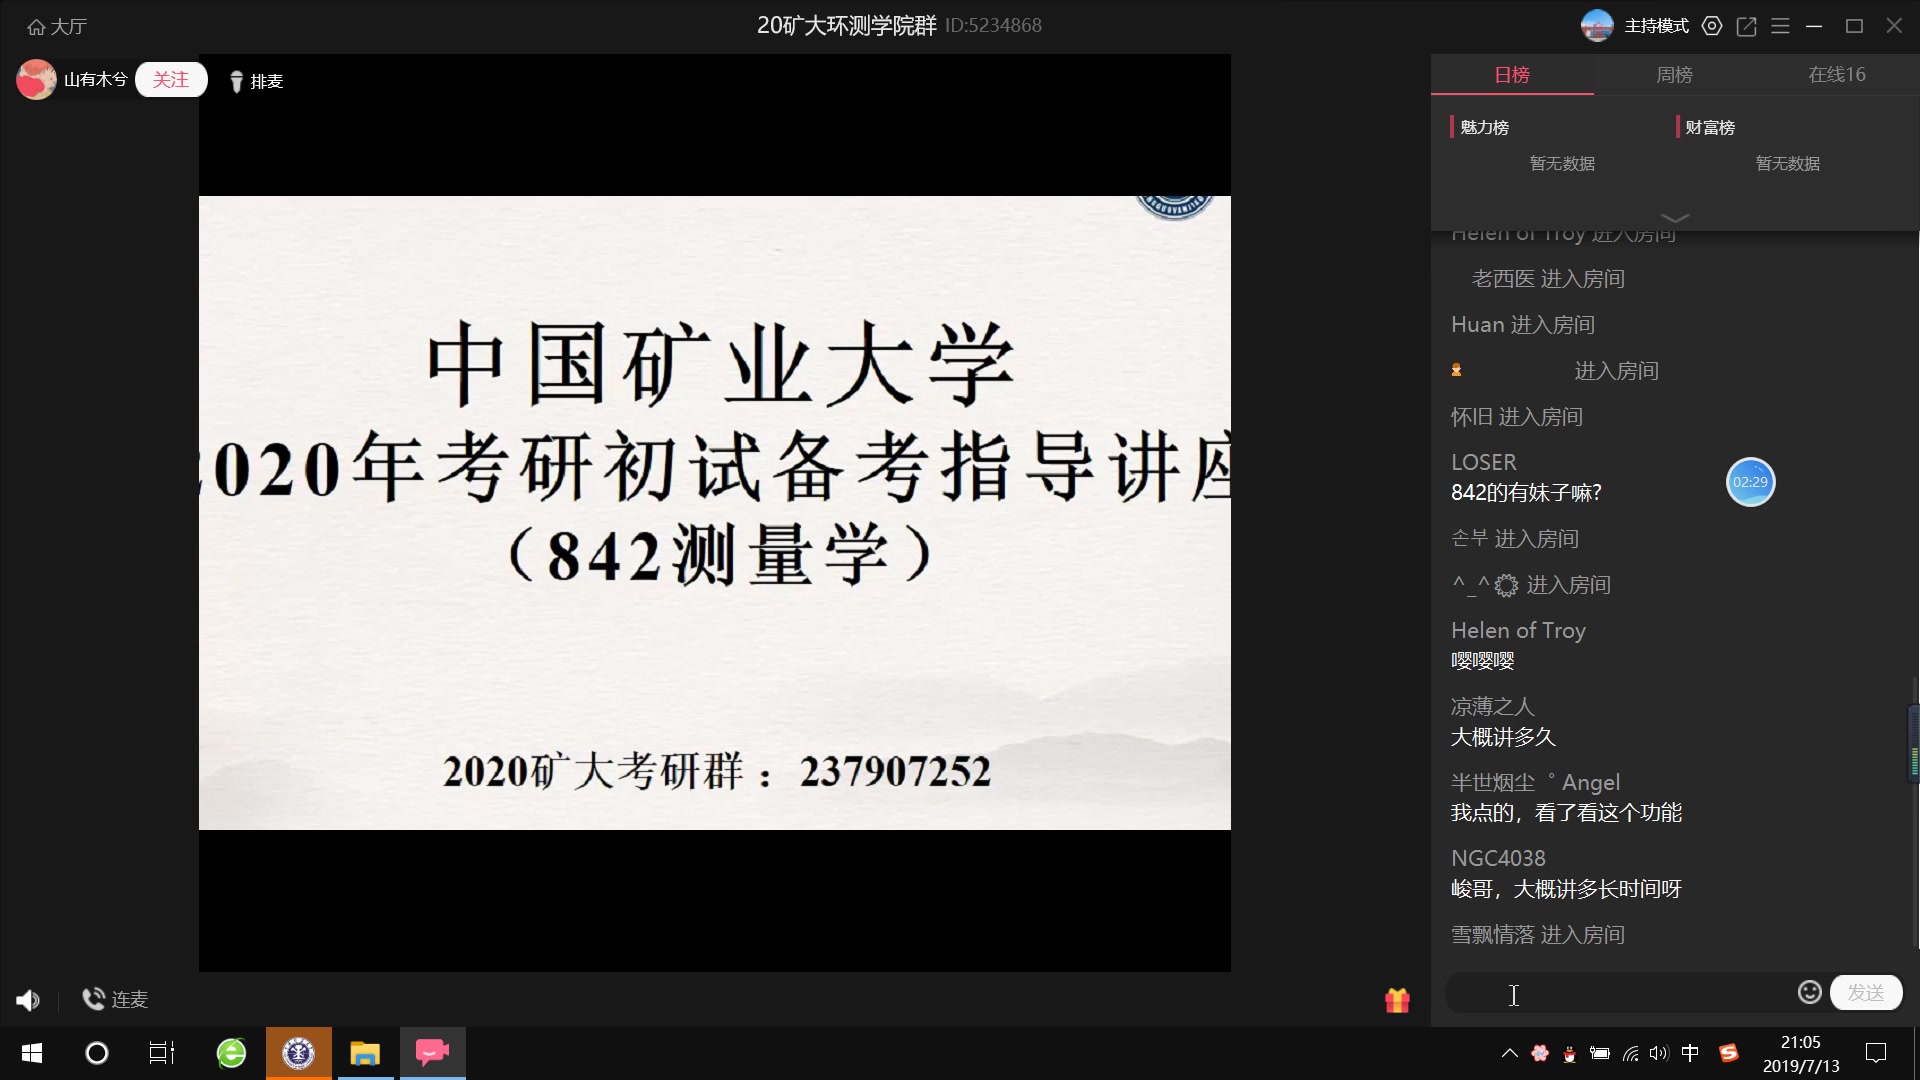
Task: Click 怀旧 进入房间 entry line
Action: tap(1517, 417)
